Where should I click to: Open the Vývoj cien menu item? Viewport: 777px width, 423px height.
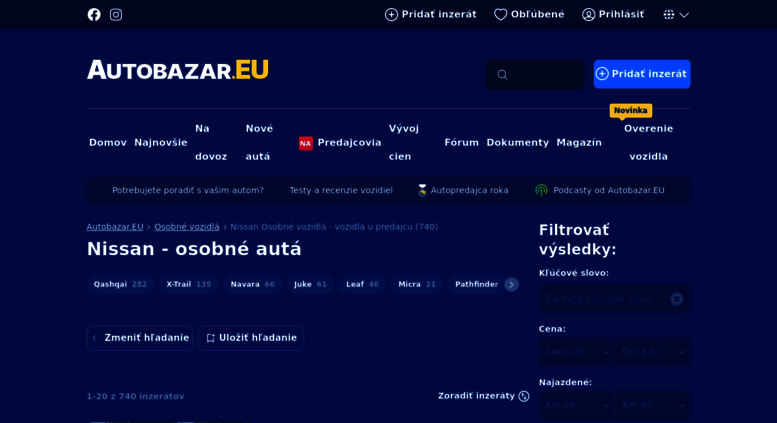(404, 143)
